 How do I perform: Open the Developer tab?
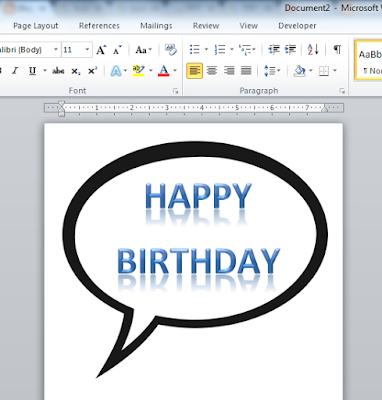(x=297, y=26)
